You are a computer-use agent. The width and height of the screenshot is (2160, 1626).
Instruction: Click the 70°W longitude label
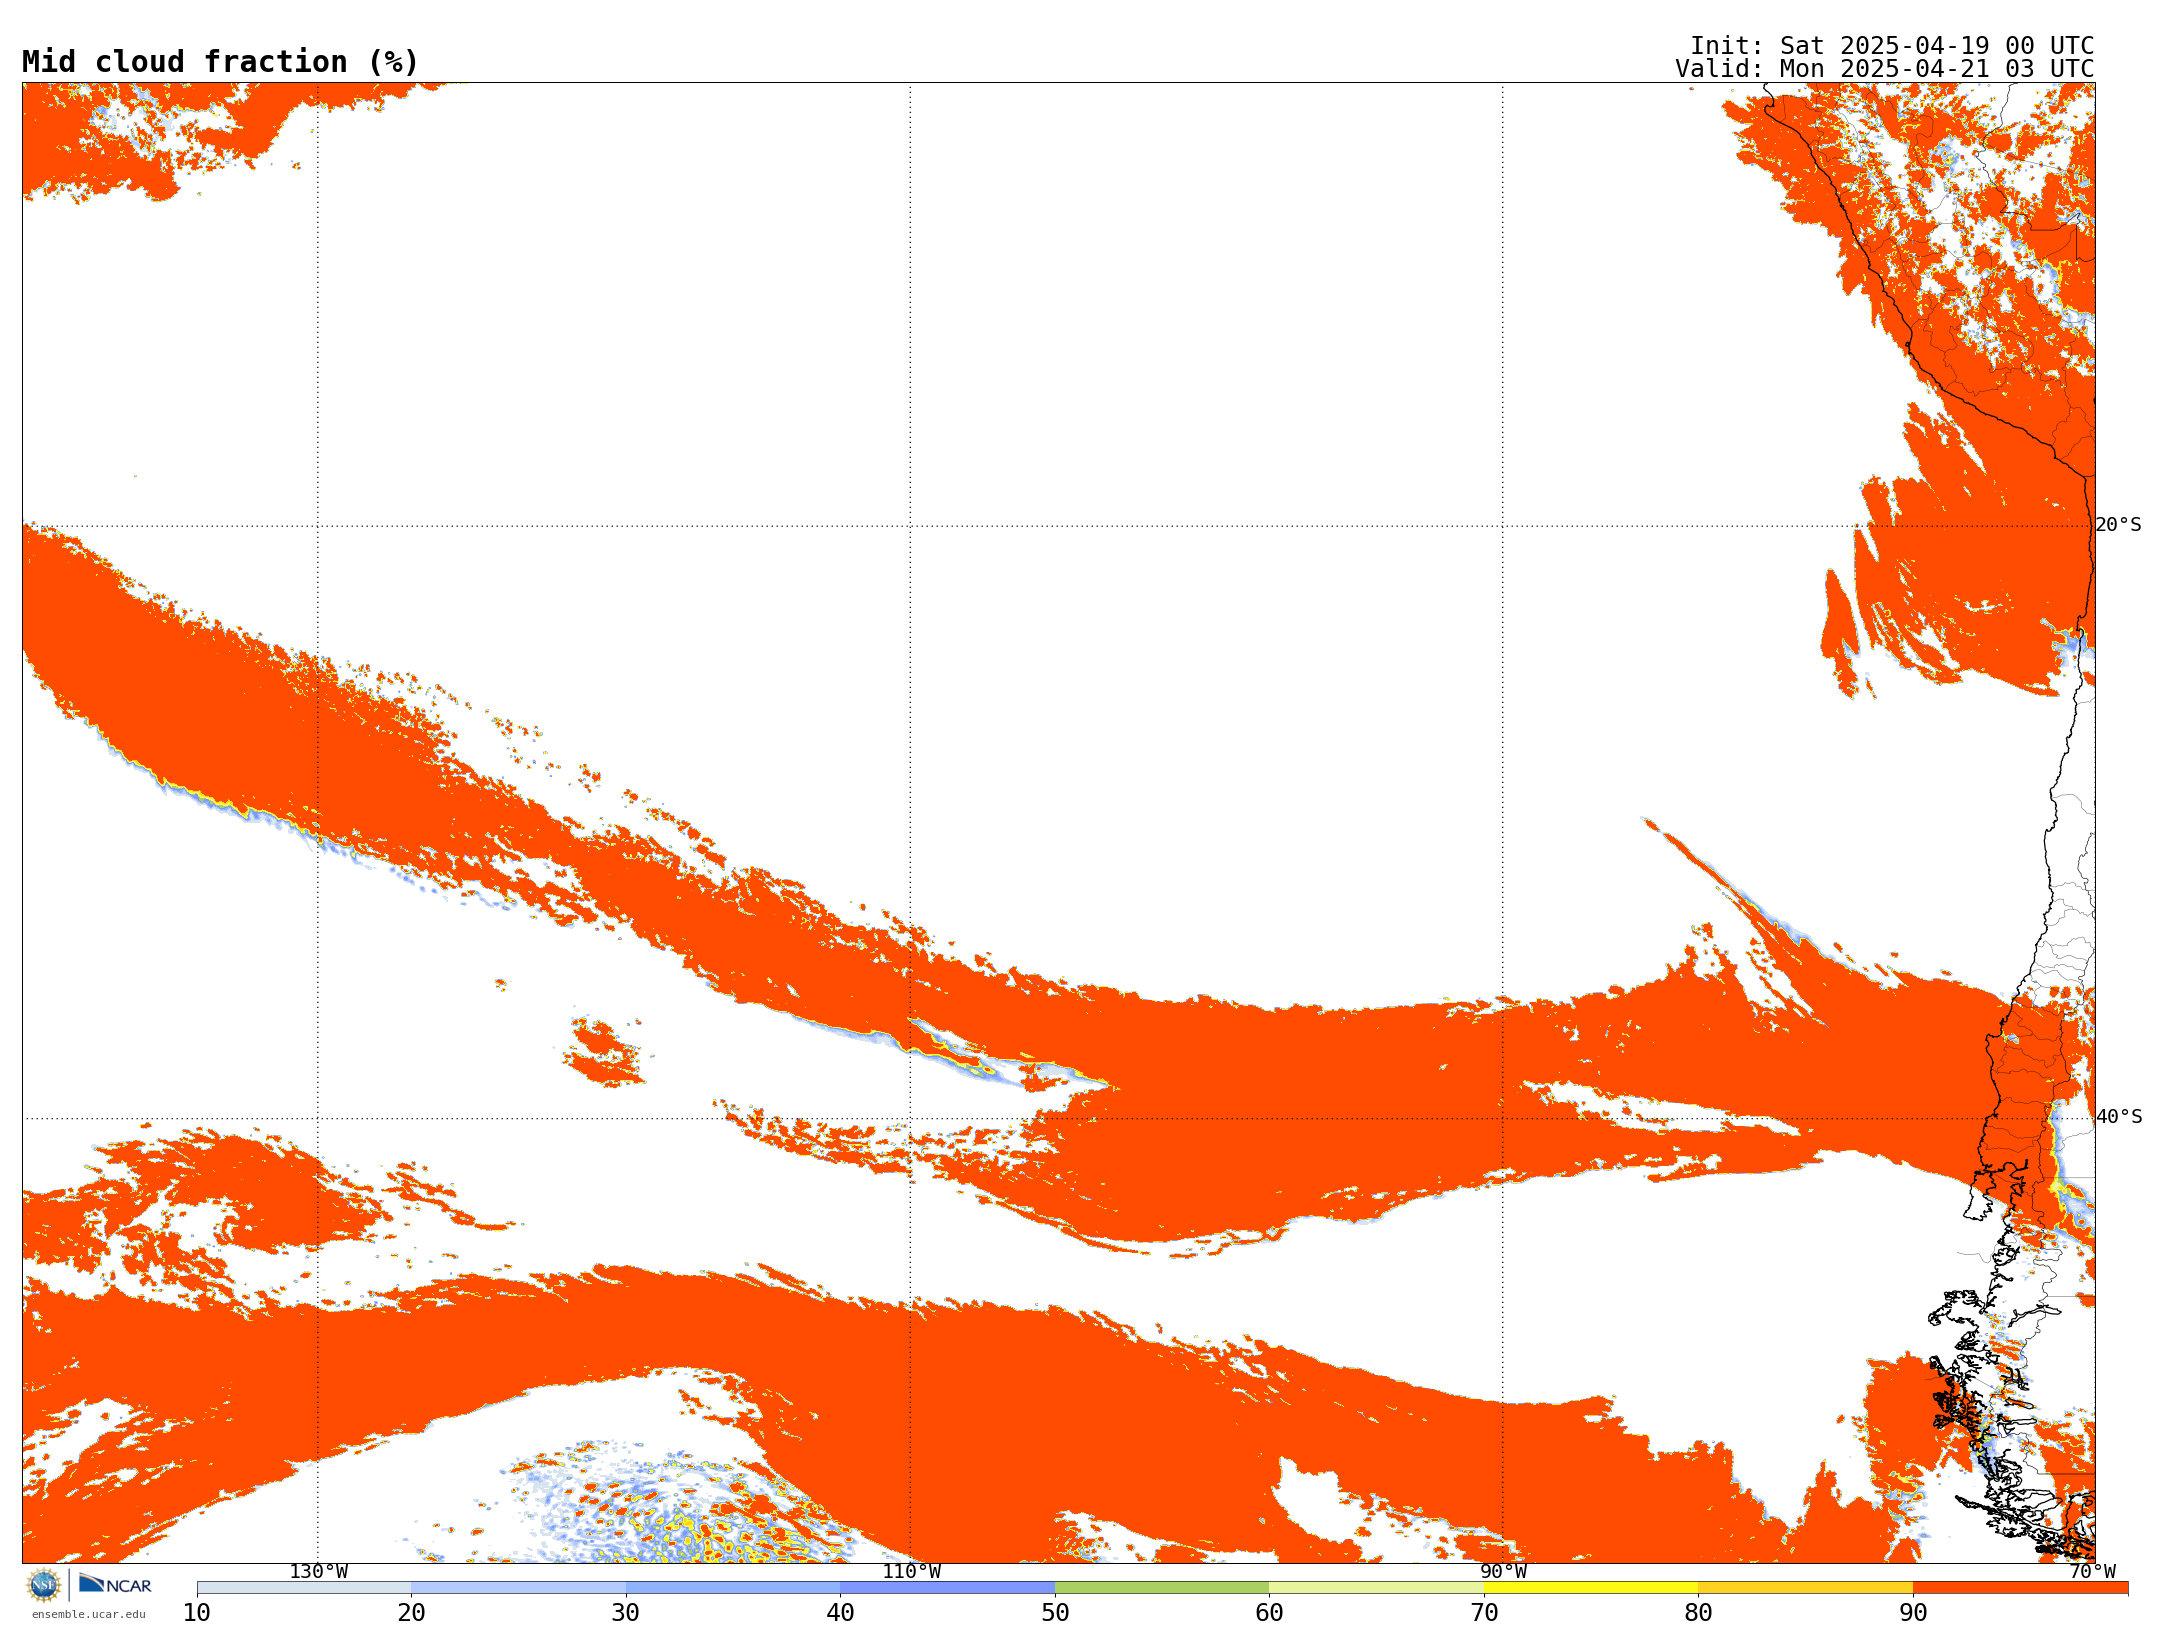[x=2092, y=1571]
